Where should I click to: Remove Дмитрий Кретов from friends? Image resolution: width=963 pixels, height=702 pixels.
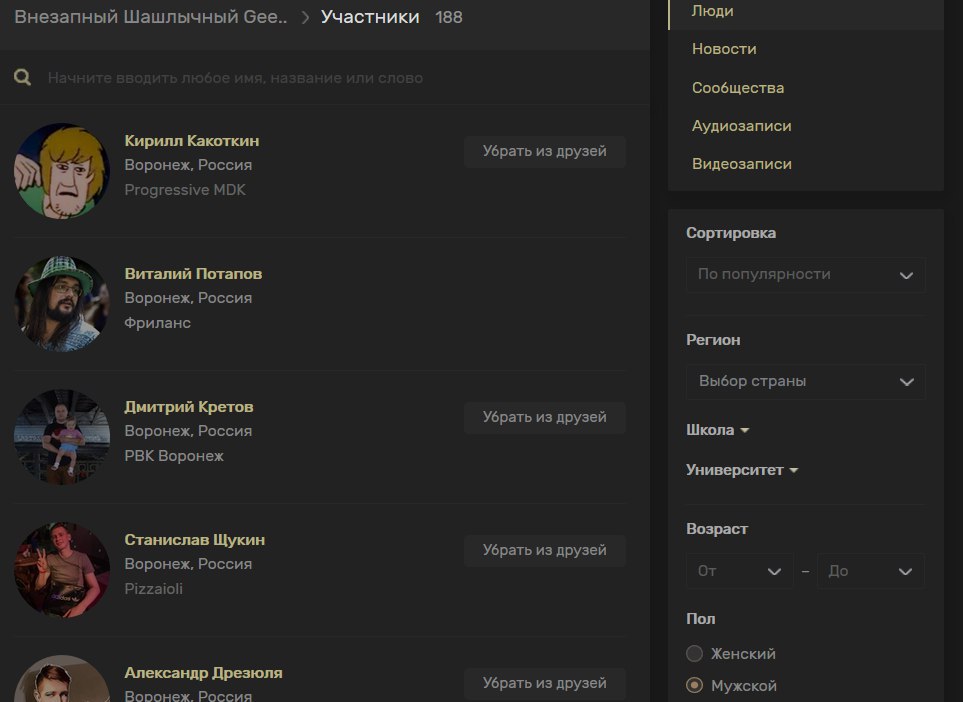click(545, 417)
